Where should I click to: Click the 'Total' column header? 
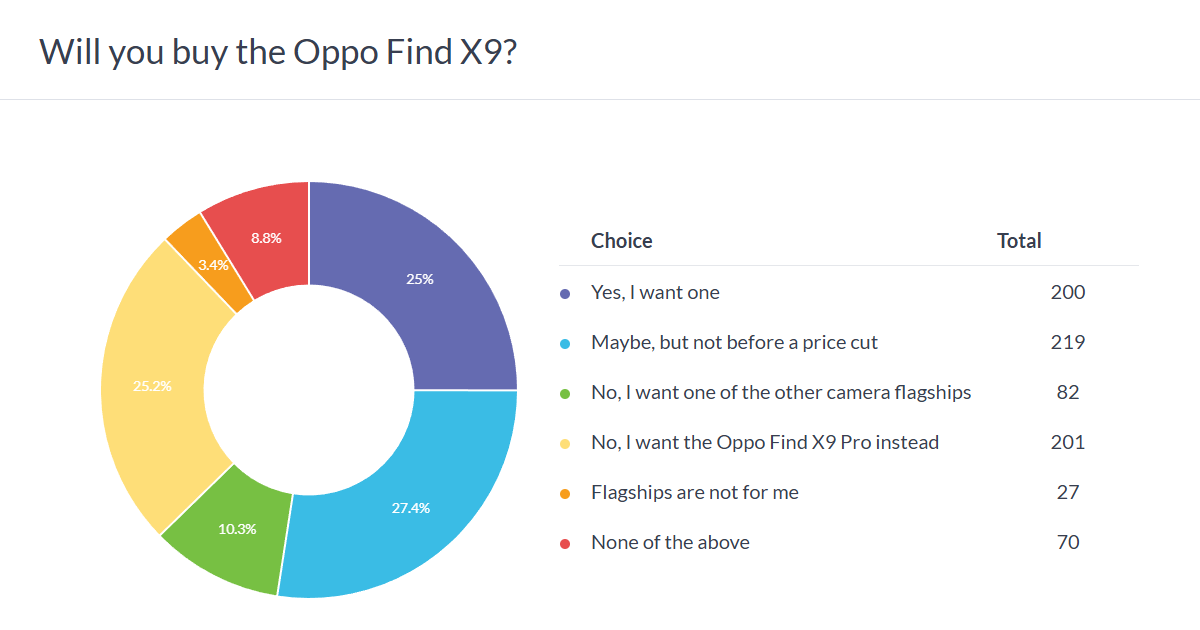point(1019,241)
